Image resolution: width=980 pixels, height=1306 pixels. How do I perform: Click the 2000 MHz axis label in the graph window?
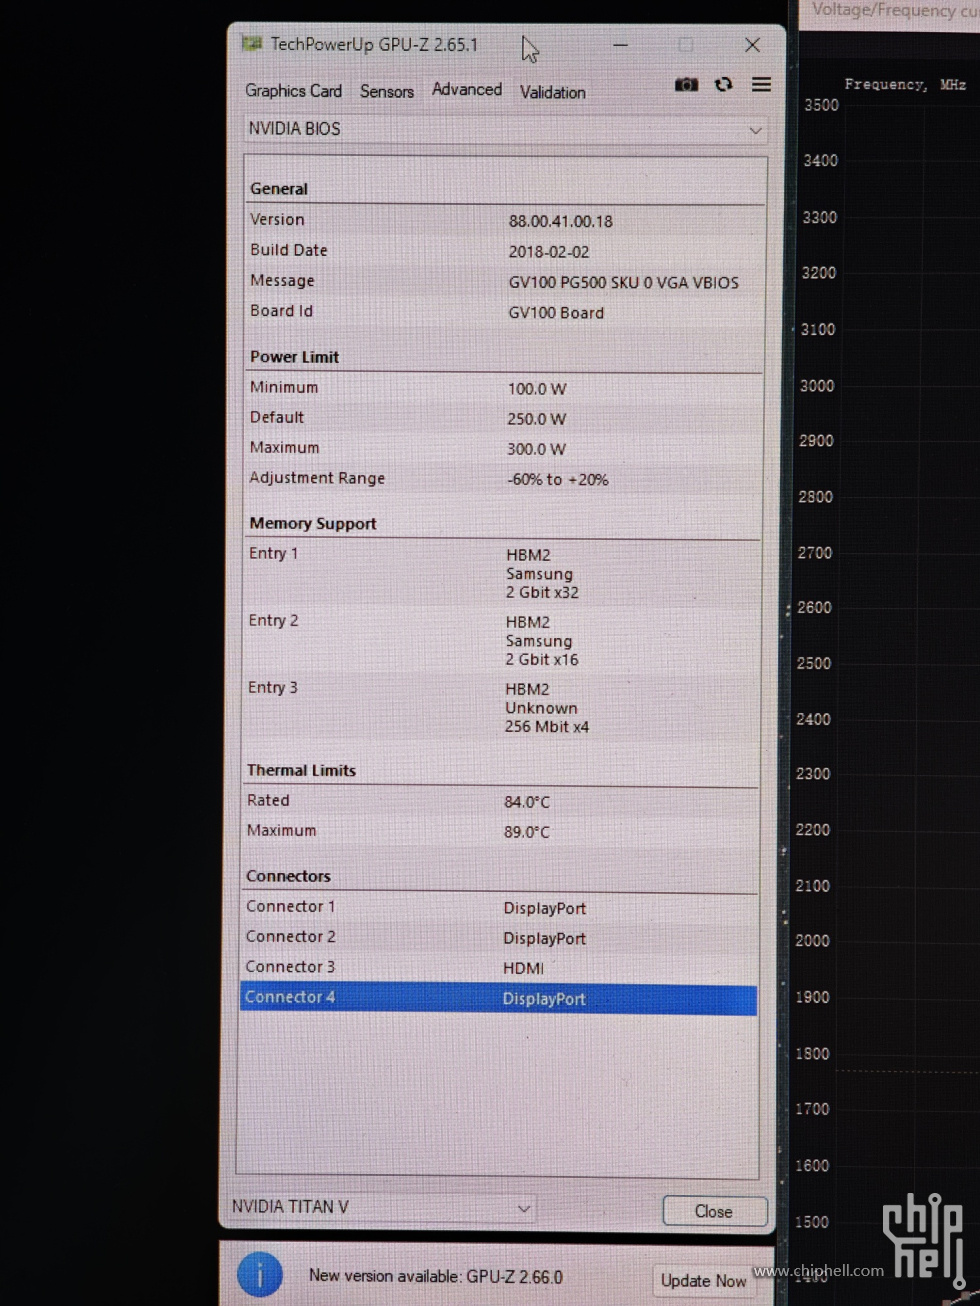tap(812, 940)
